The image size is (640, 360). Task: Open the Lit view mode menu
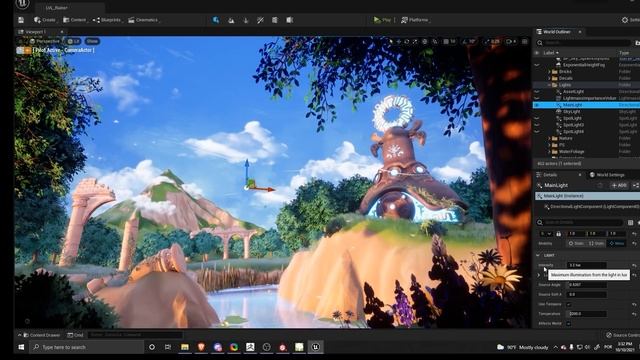tap(73, 41)
